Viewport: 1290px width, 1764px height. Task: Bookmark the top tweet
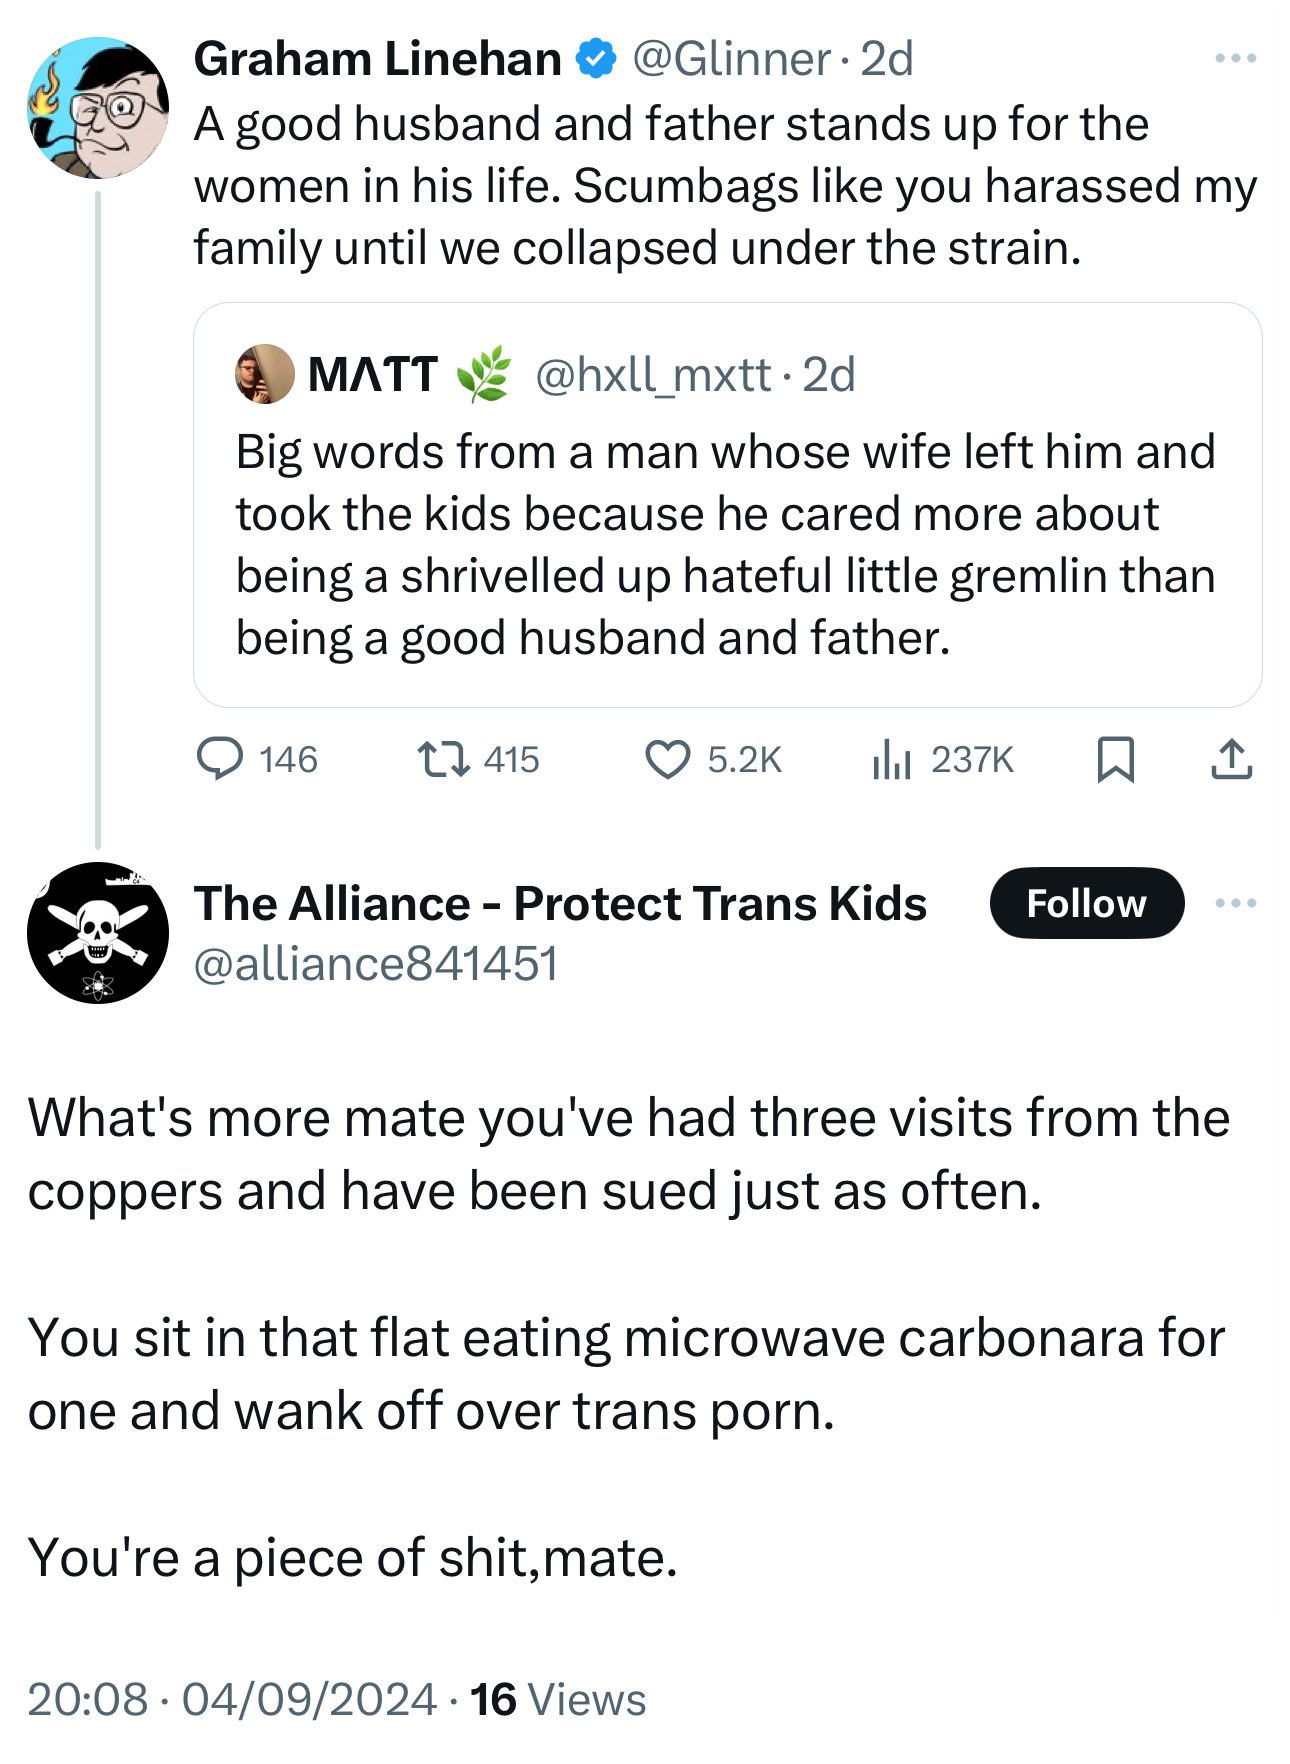(1115, 759)
